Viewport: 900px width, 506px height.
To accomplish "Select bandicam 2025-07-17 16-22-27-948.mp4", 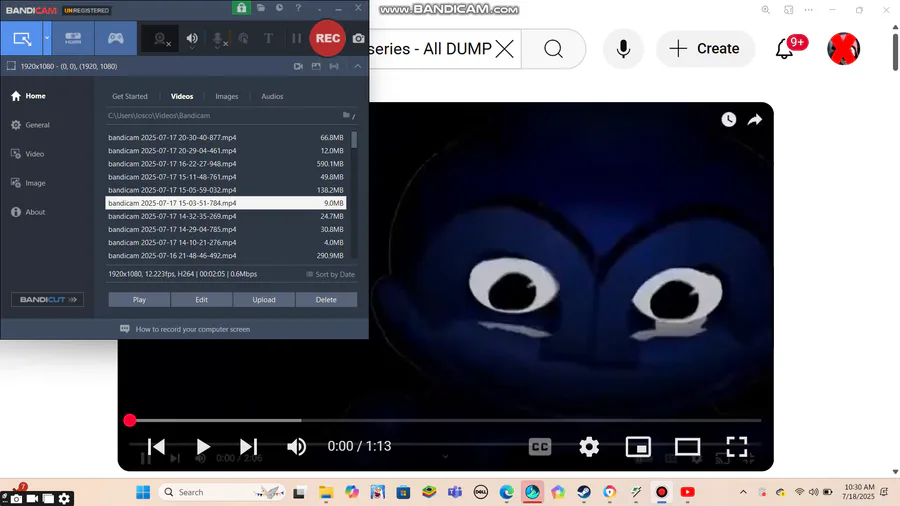I will click(226, 164).
